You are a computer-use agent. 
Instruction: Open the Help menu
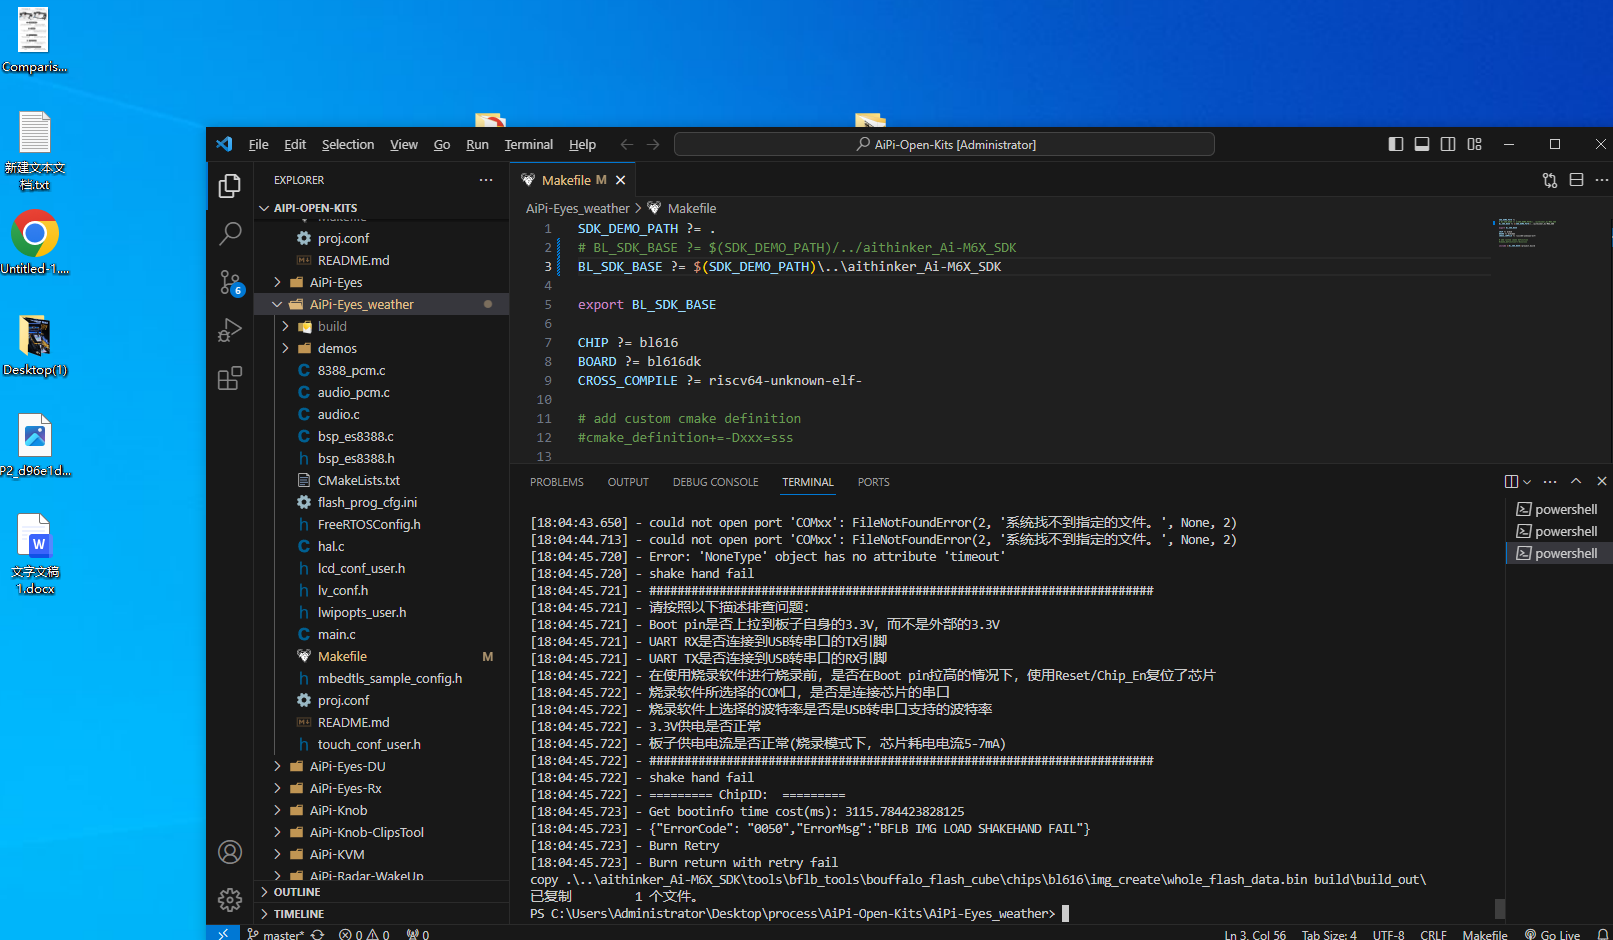[582, 144]
